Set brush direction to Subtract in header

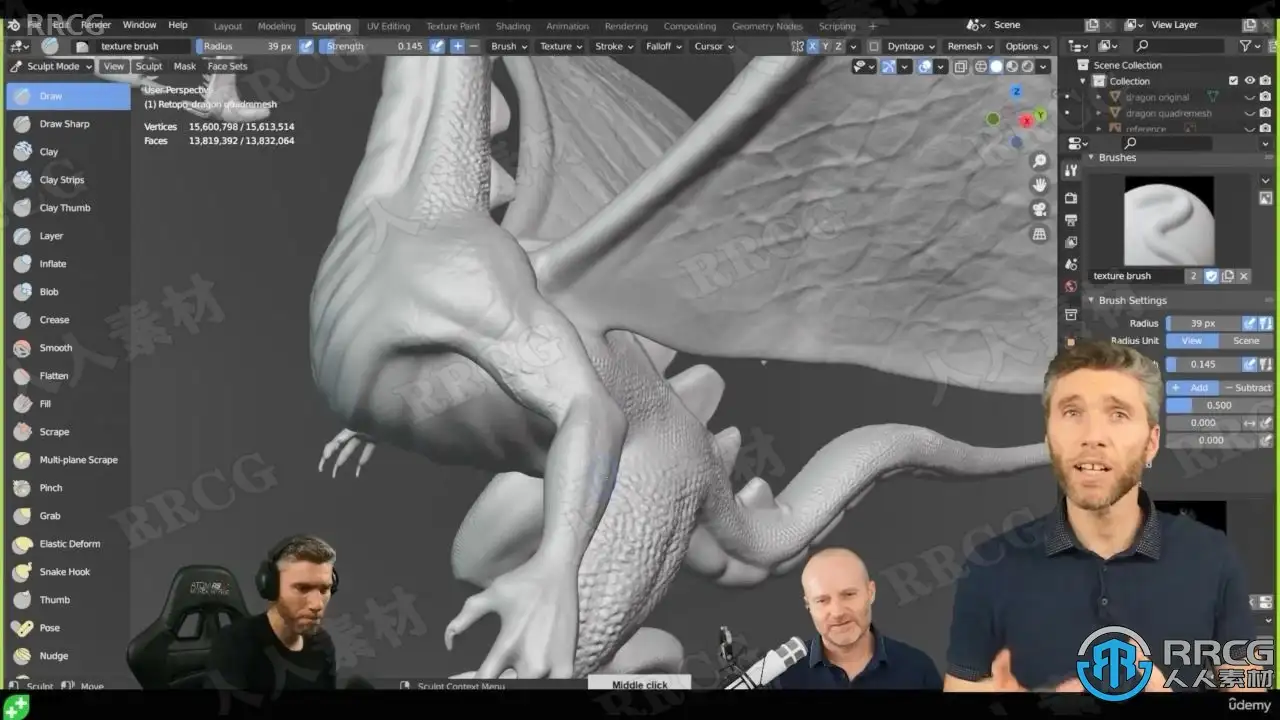tap(473, 46)
